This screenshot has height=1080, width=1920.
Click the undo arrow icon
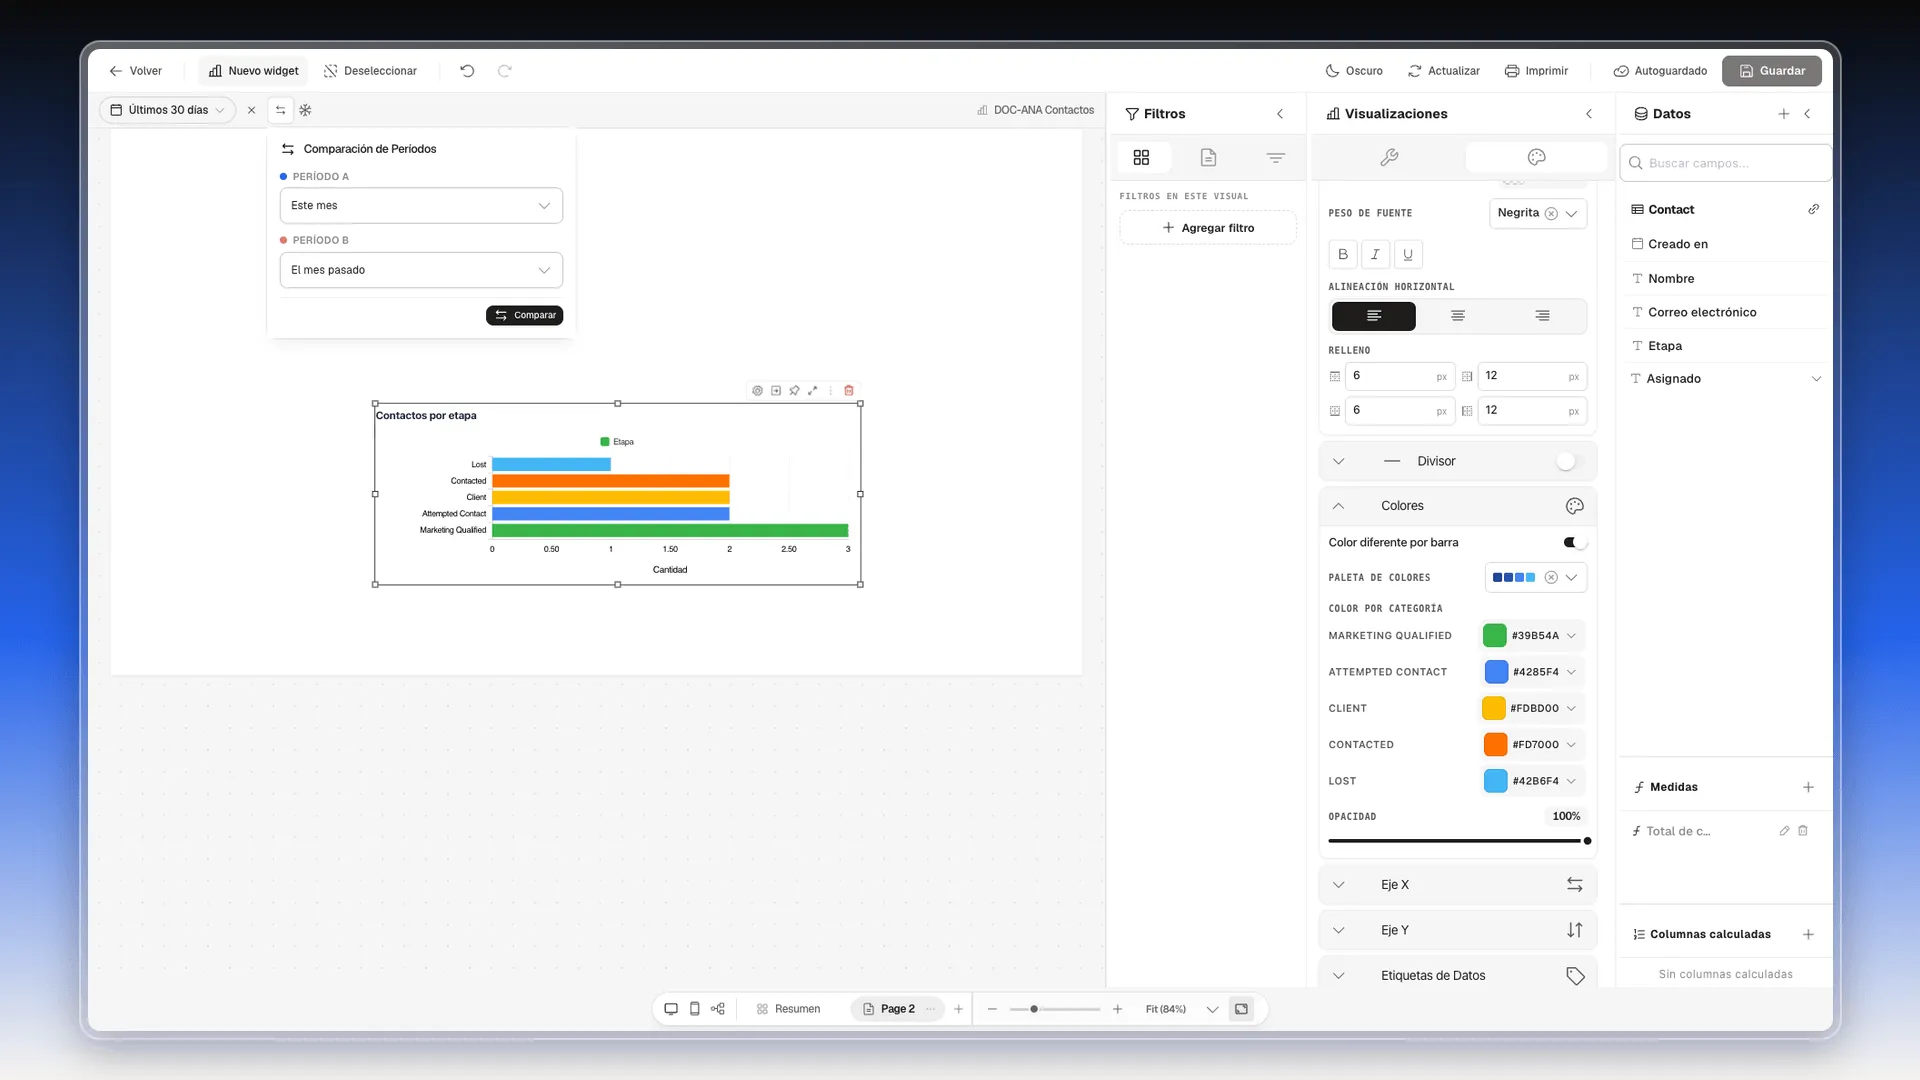tap(467, 71)
